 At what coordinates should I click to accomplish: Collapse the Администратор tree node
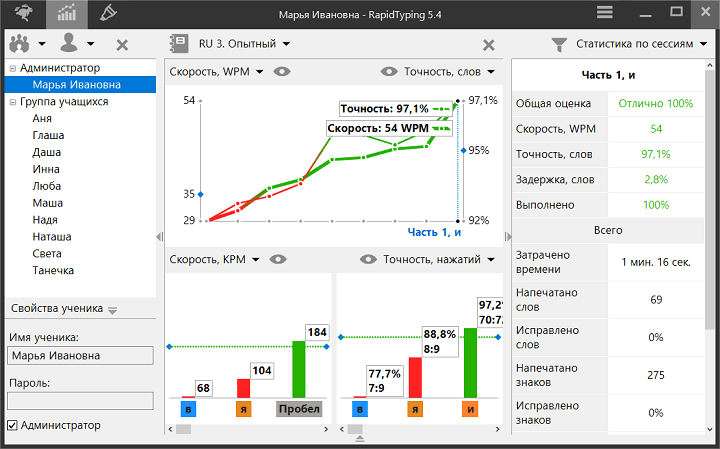point(13,68)
